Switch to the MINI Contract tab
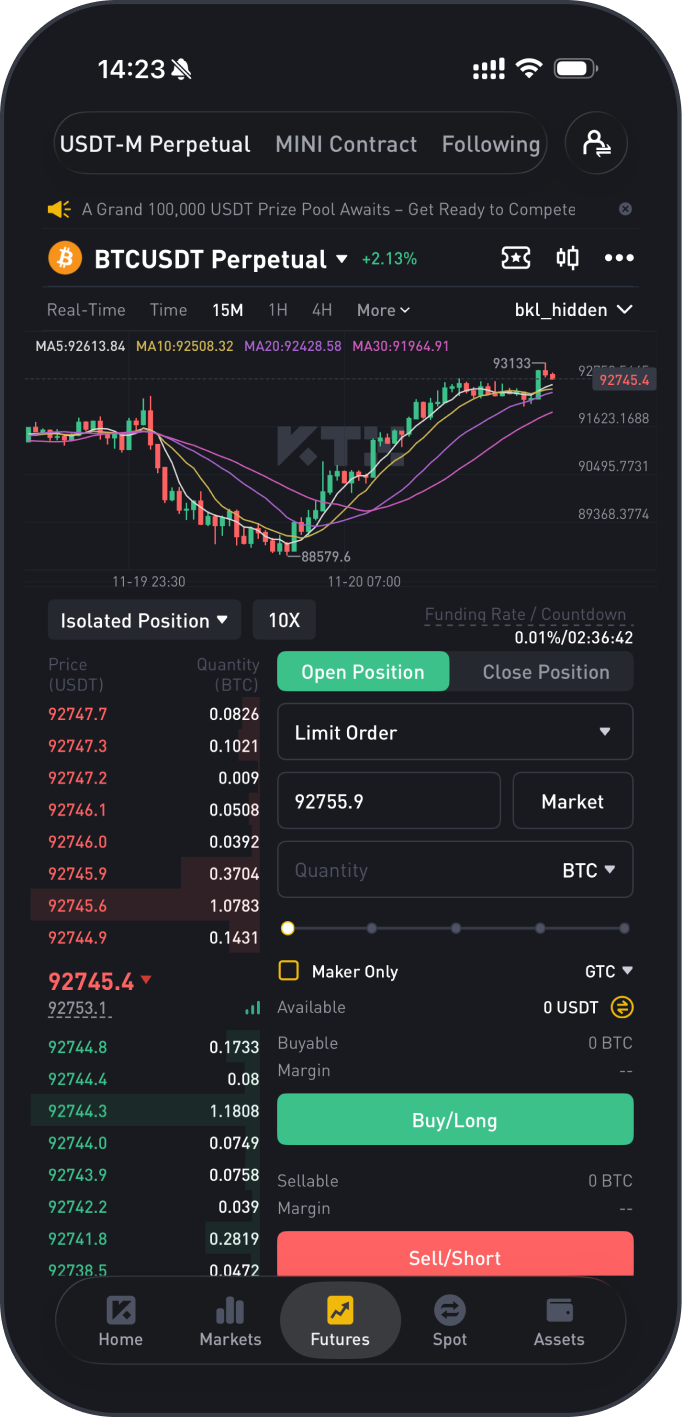This screenshot has height=1418, width=682. pyautogui.click(x=346, y=144)
